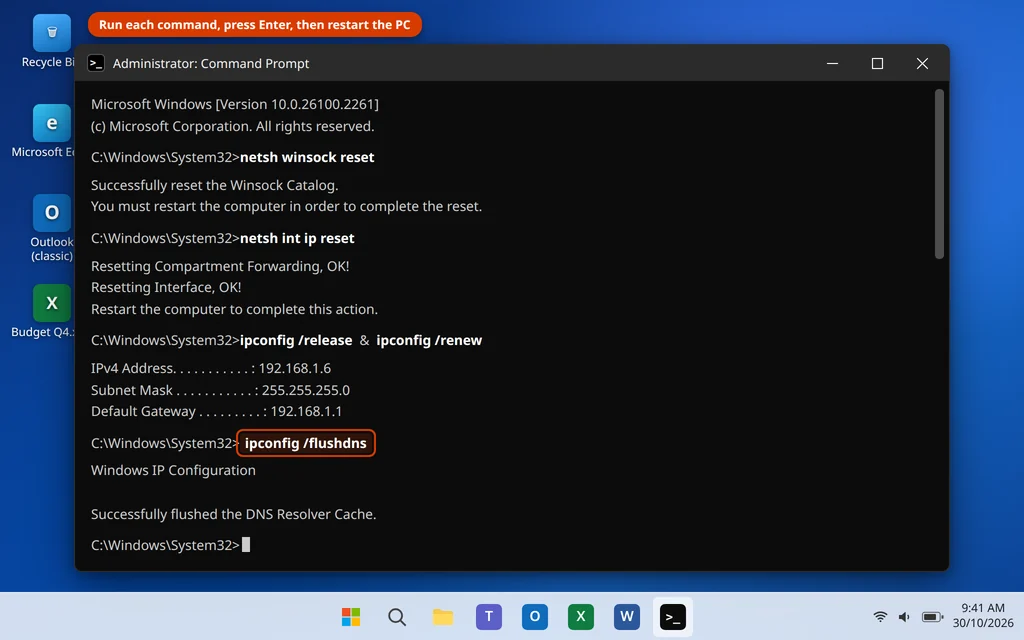Click the volume speaker tray icon
1024x640 pixels.
(904, 616)
